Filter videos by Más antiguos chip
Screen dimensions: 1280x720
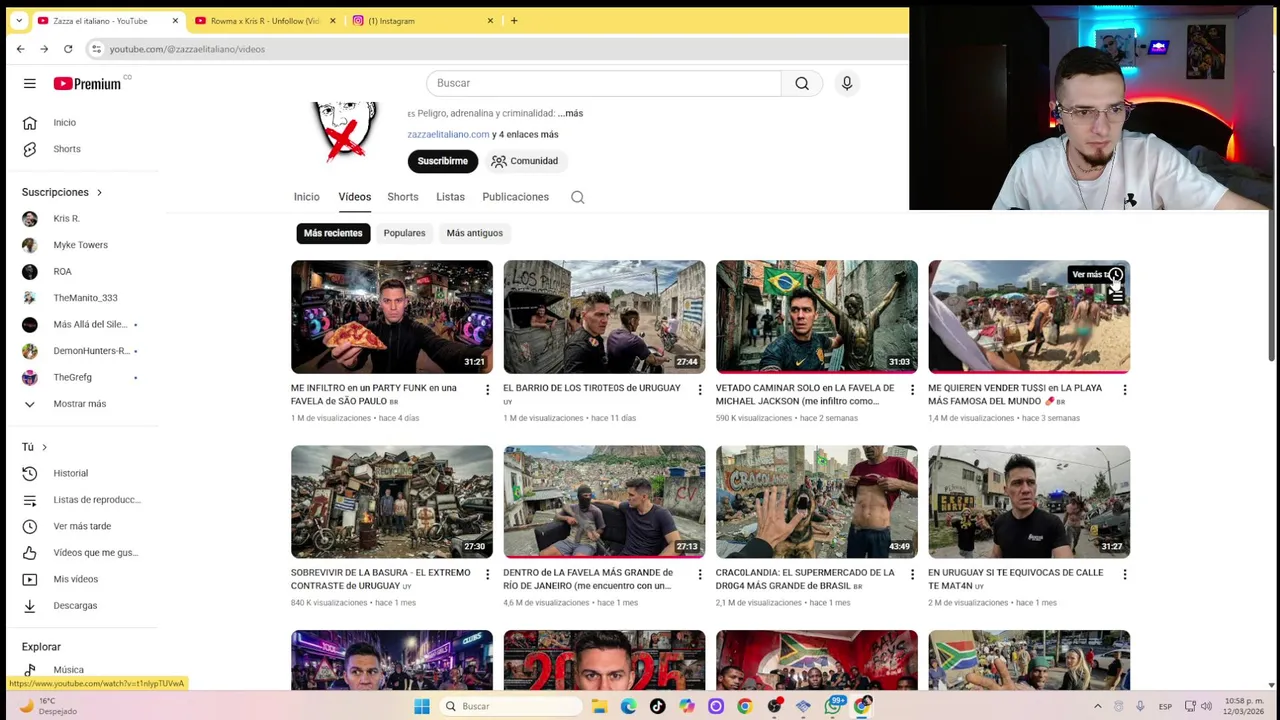(475, 233)
